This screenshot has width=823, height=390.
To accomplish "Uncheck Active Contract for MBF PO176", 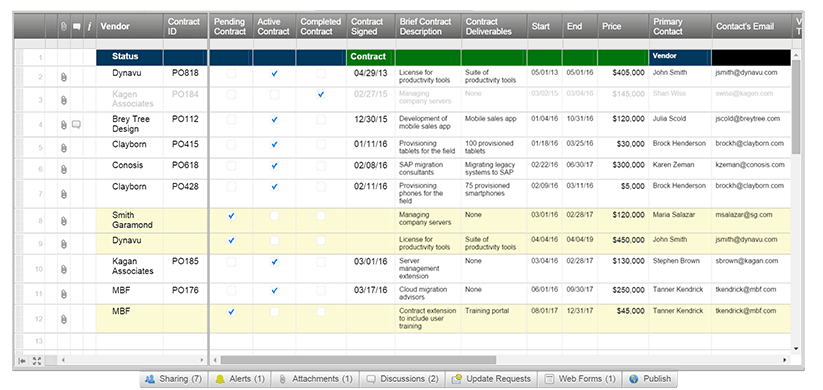I will (x=274, y=290).
